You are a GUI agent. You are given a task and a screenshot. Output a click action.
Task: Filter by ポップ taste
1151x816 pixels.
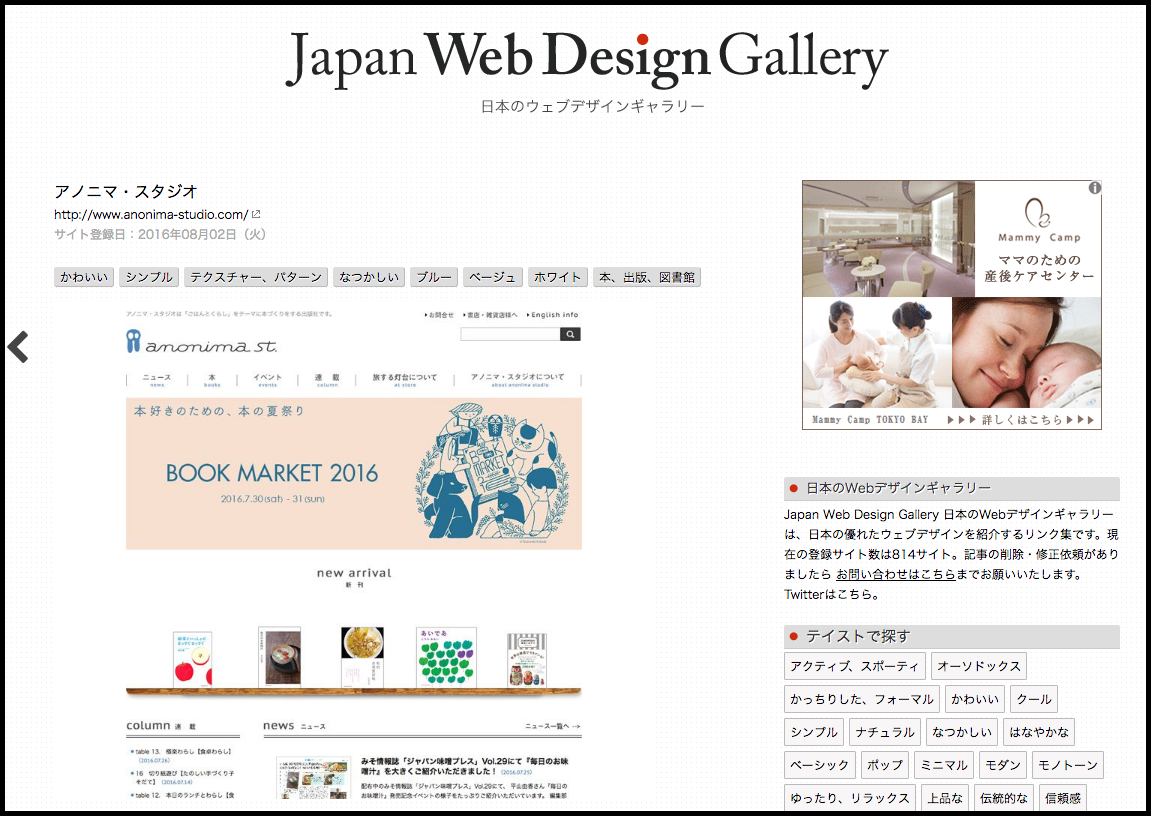coord(885,765)
